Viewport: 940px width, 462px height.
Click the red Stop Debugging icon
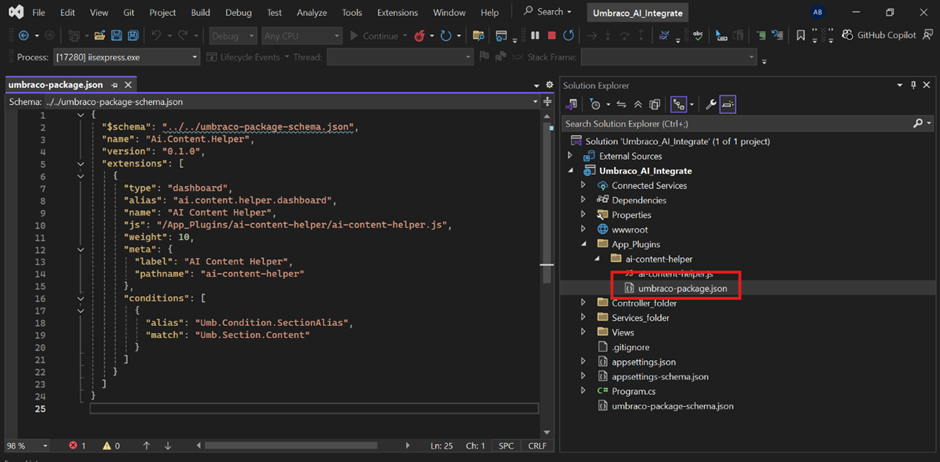[x=552, y=36]
